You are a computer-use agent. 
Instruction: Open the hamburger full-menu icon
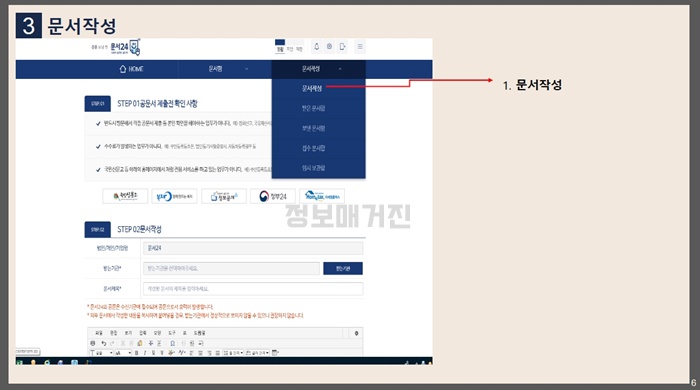point(360,46)
